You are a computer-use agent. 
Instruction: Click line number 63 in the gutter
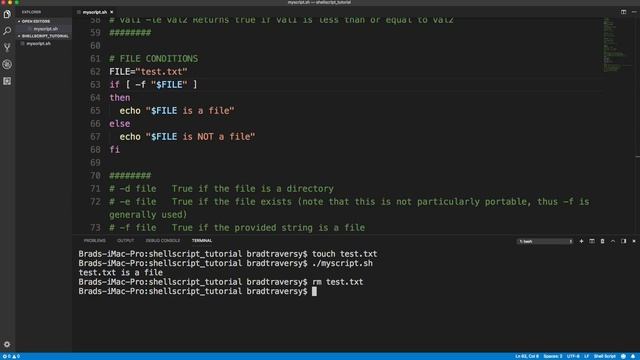(x=95, y=84)
